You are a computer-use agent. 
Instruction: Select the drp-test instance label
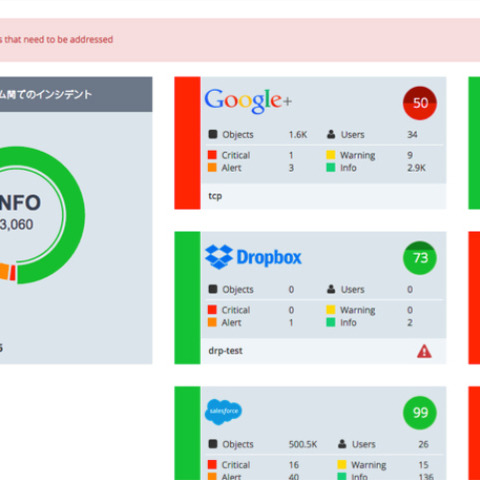tap(225, 351)
